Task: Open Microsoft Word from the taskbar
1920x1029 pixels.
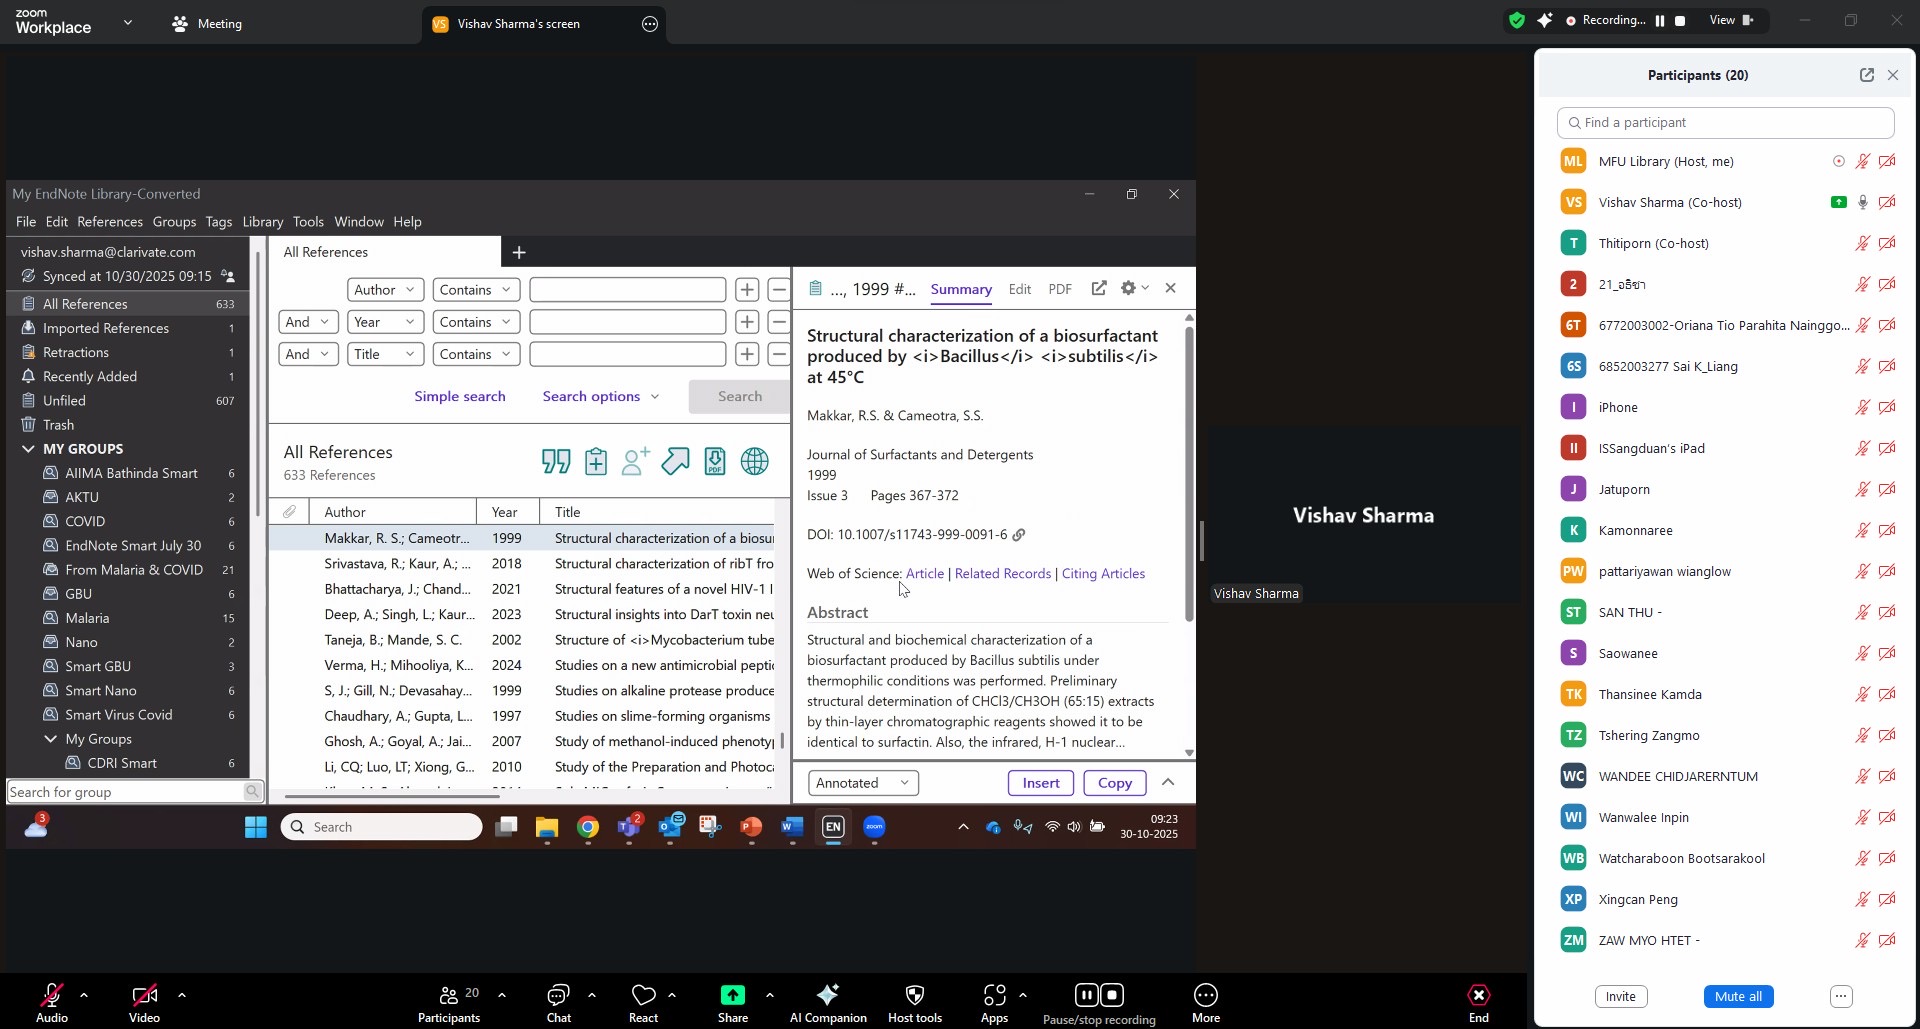Action: pos(792,827)
